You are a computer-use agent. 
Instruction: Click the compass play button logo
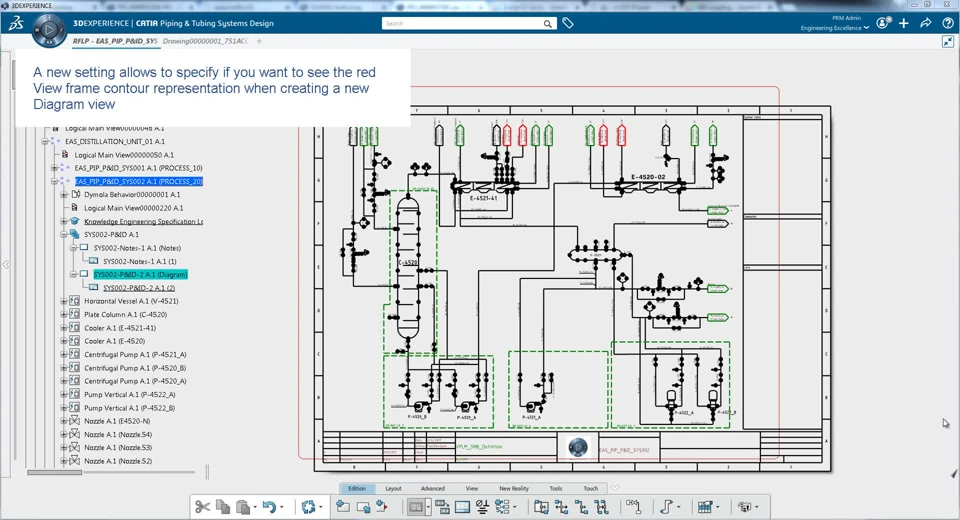[x=49, y=29]
